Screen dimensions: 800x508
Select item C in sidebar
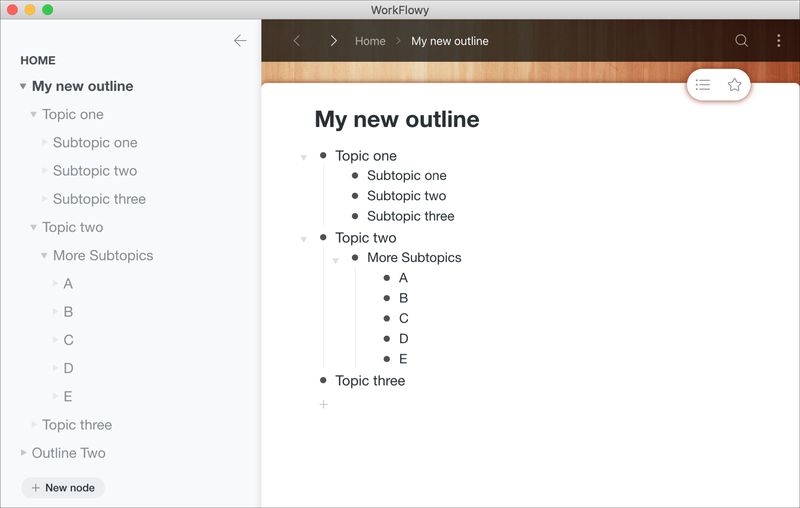pos(68,340)
